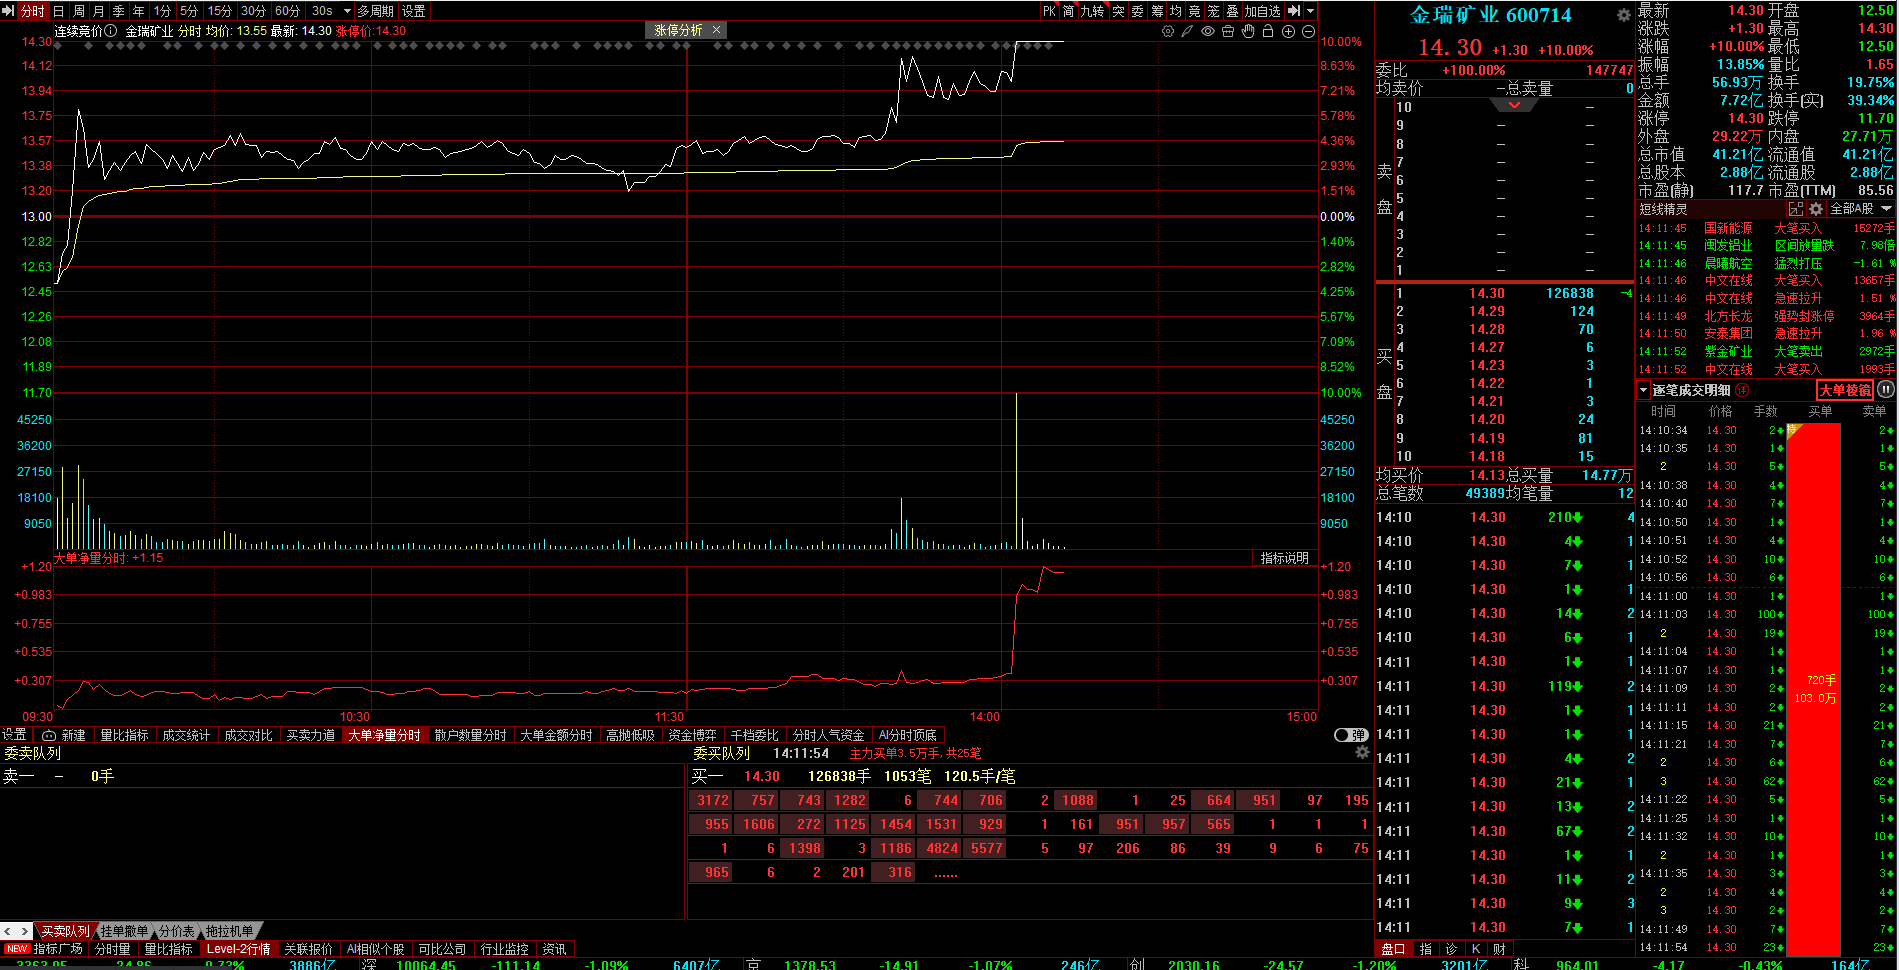The image size is (1899, 970).
Task: Open the toolbox icon in chart toolbar
Action: pos(1228,31)
